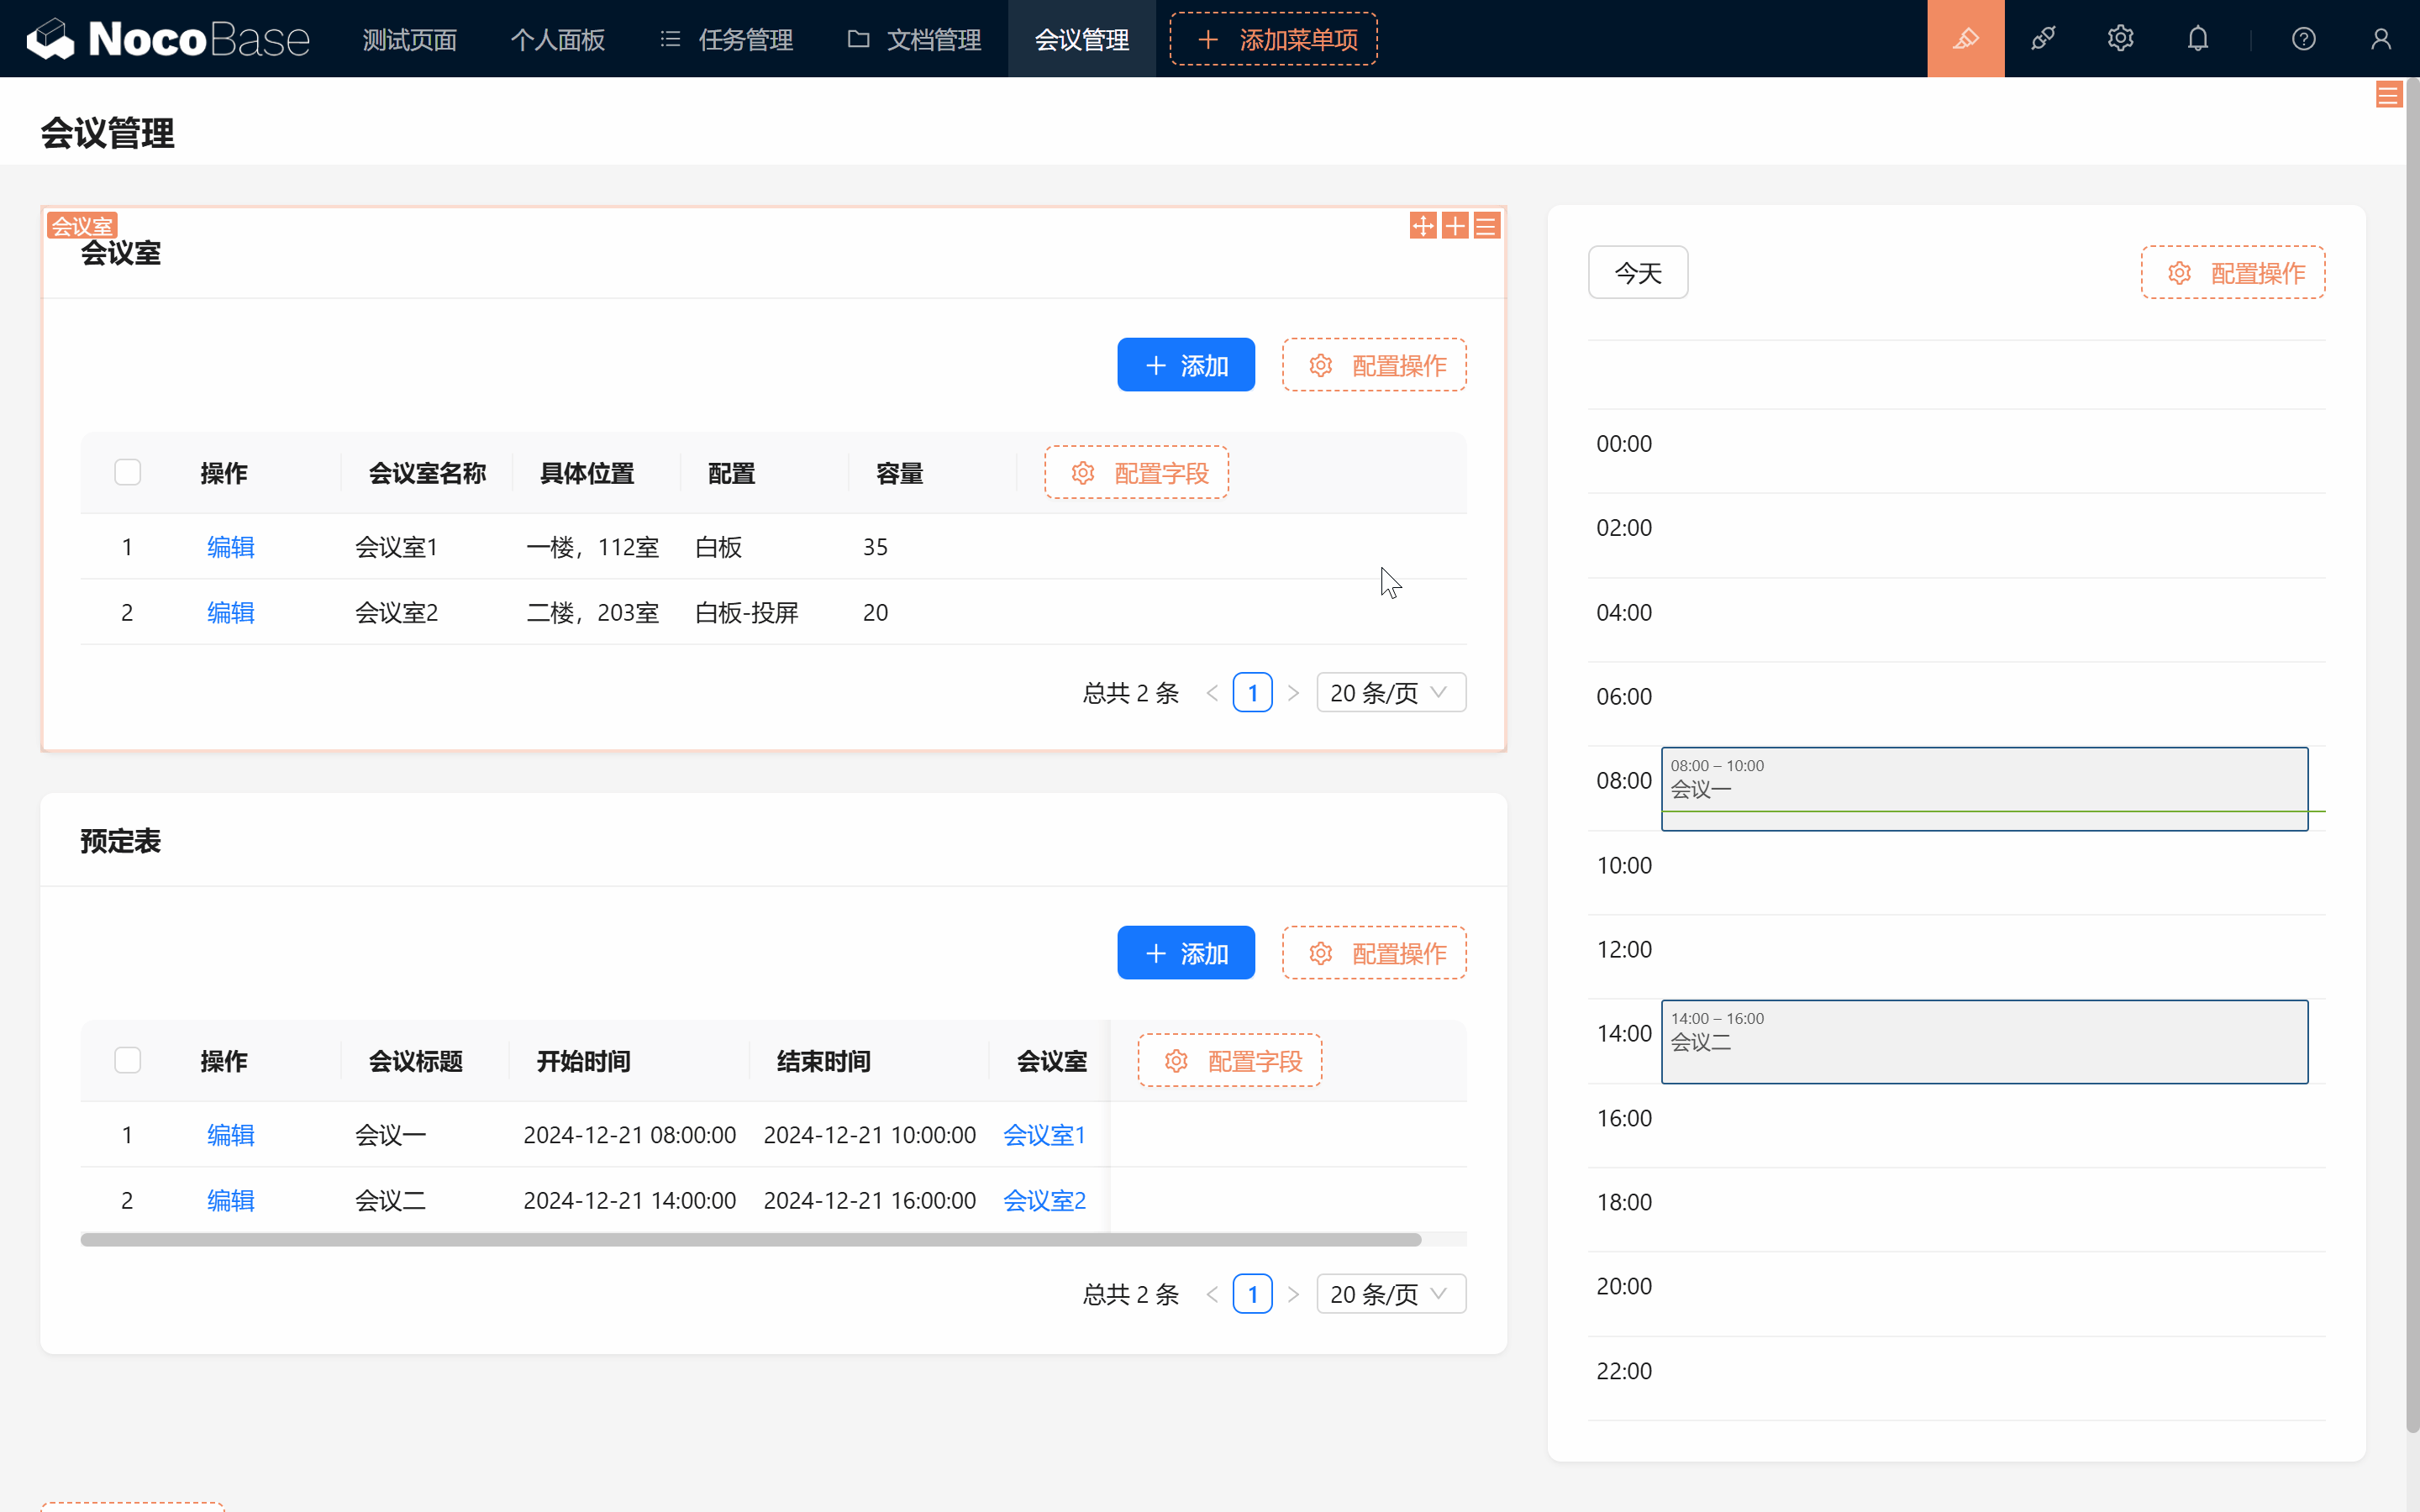Screen dimensions: 2420x1512
Task: Open 会议室 block settings menu icon
Action: 1486,226
